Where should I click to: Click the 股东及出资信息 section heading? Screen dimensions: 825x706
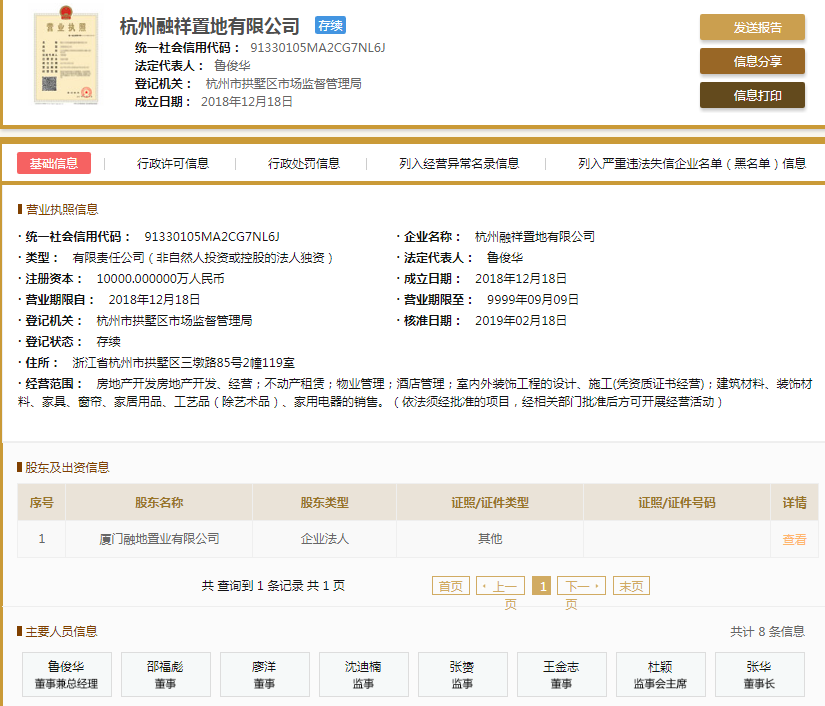[67, 467]
